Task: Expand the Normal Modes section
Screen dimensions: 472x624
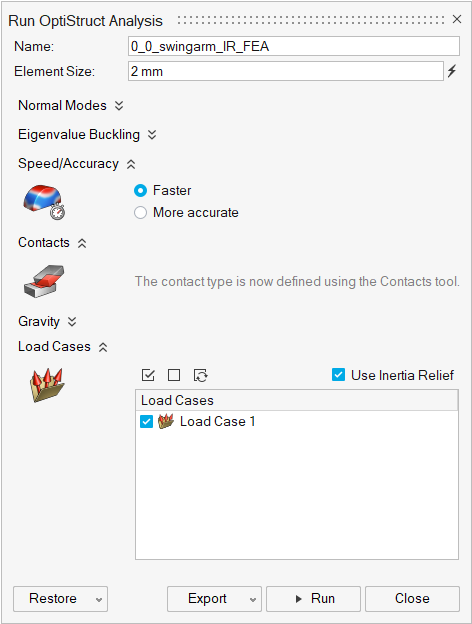Action: click(119, 106)
